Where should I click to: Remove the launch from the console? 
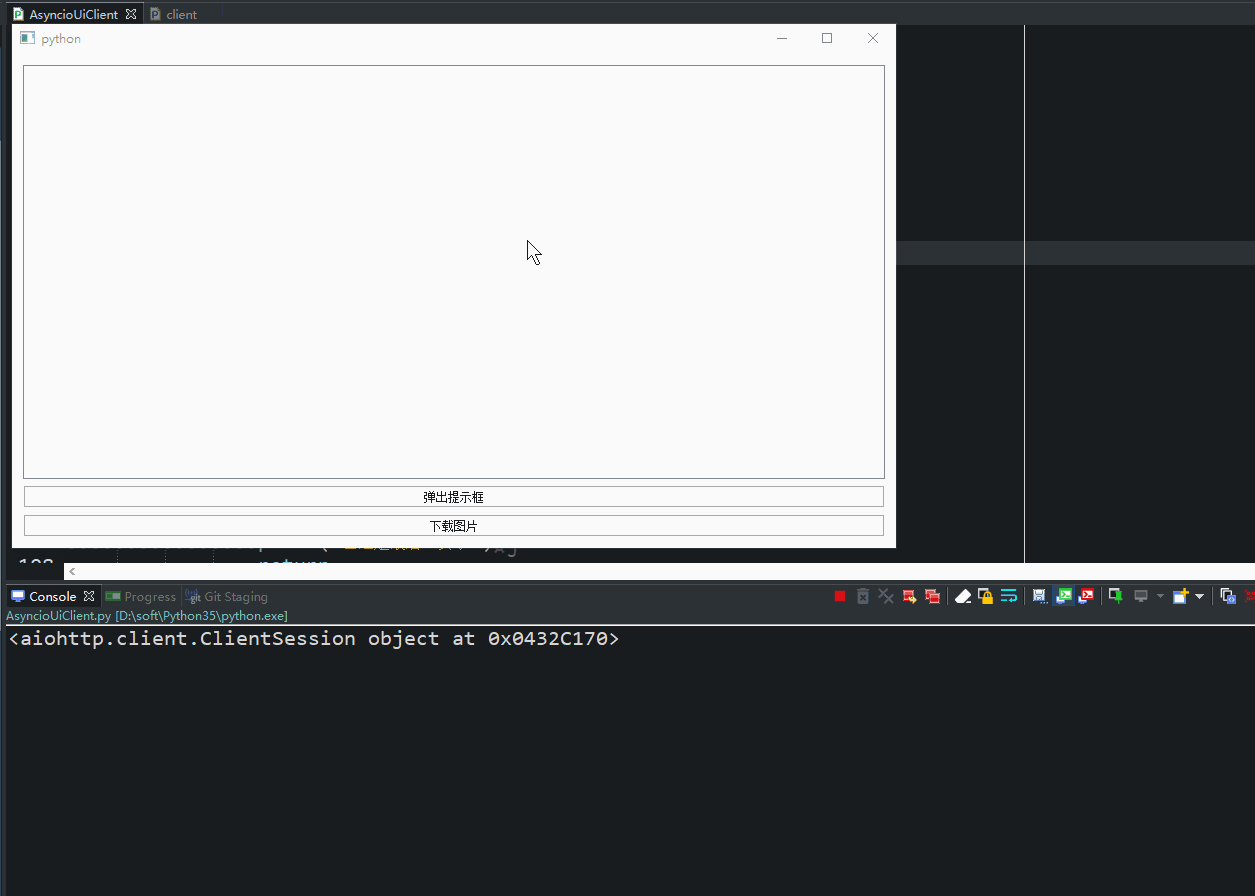(862, 595)
